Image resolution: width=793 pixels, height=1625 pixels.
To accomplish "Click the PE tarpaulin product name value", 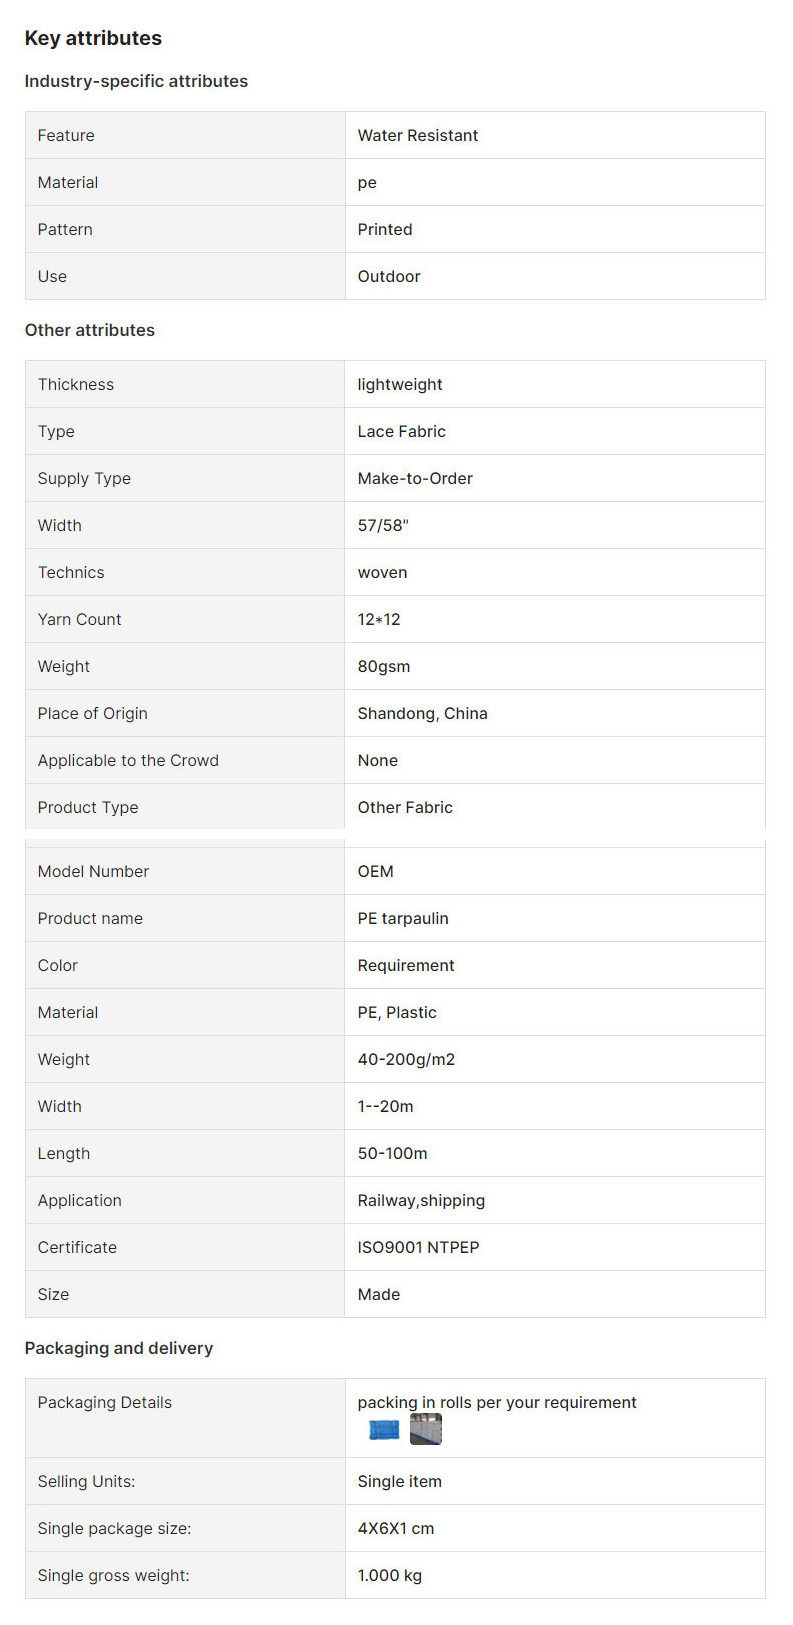I will pyautogui.click(x=403, y=919).
